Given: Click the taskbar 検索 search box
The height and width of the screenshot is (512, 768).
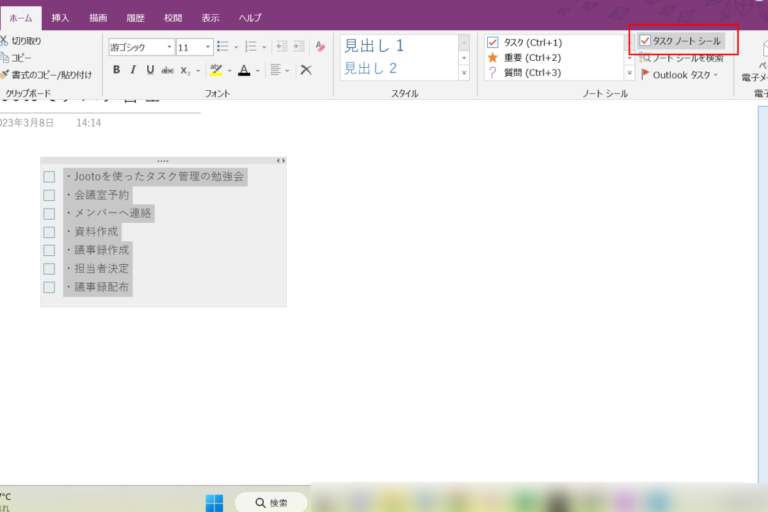Looking at the screenshot, I should (271, 503).
